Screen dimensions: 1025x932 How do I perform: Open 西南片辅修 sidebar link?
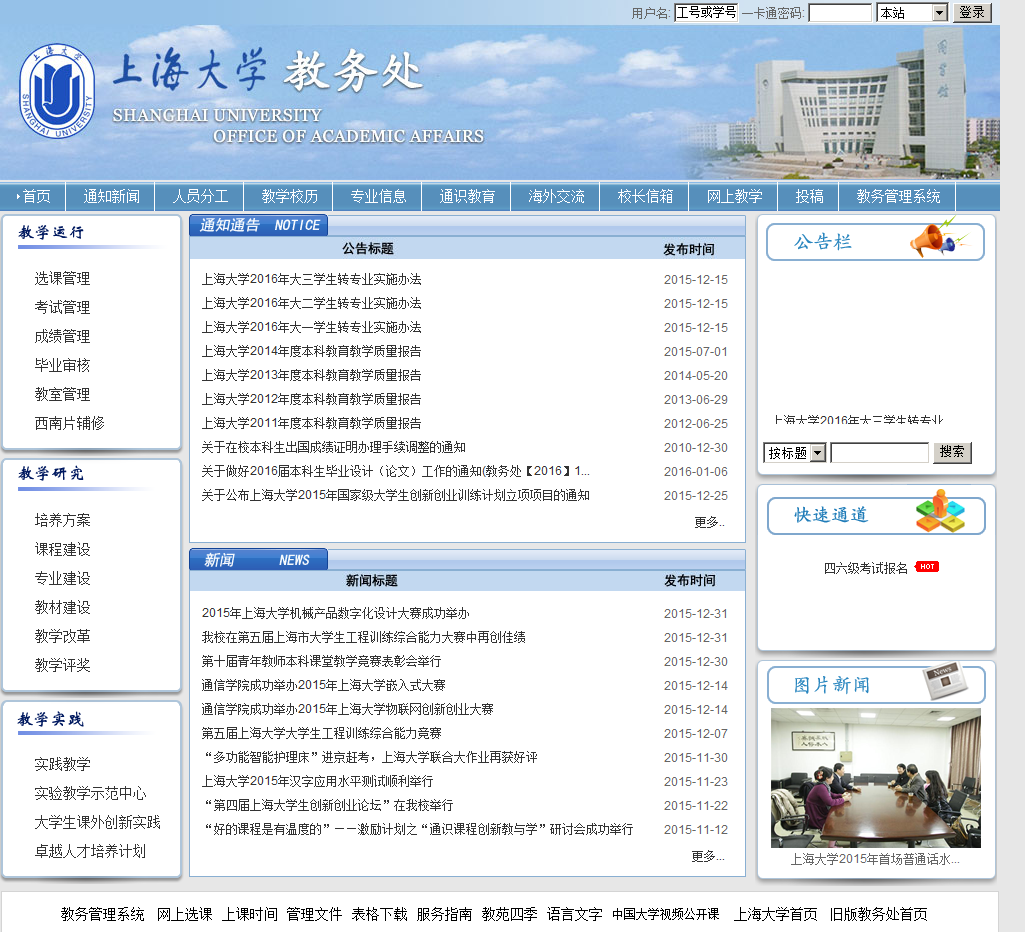[x=69, y=423]
